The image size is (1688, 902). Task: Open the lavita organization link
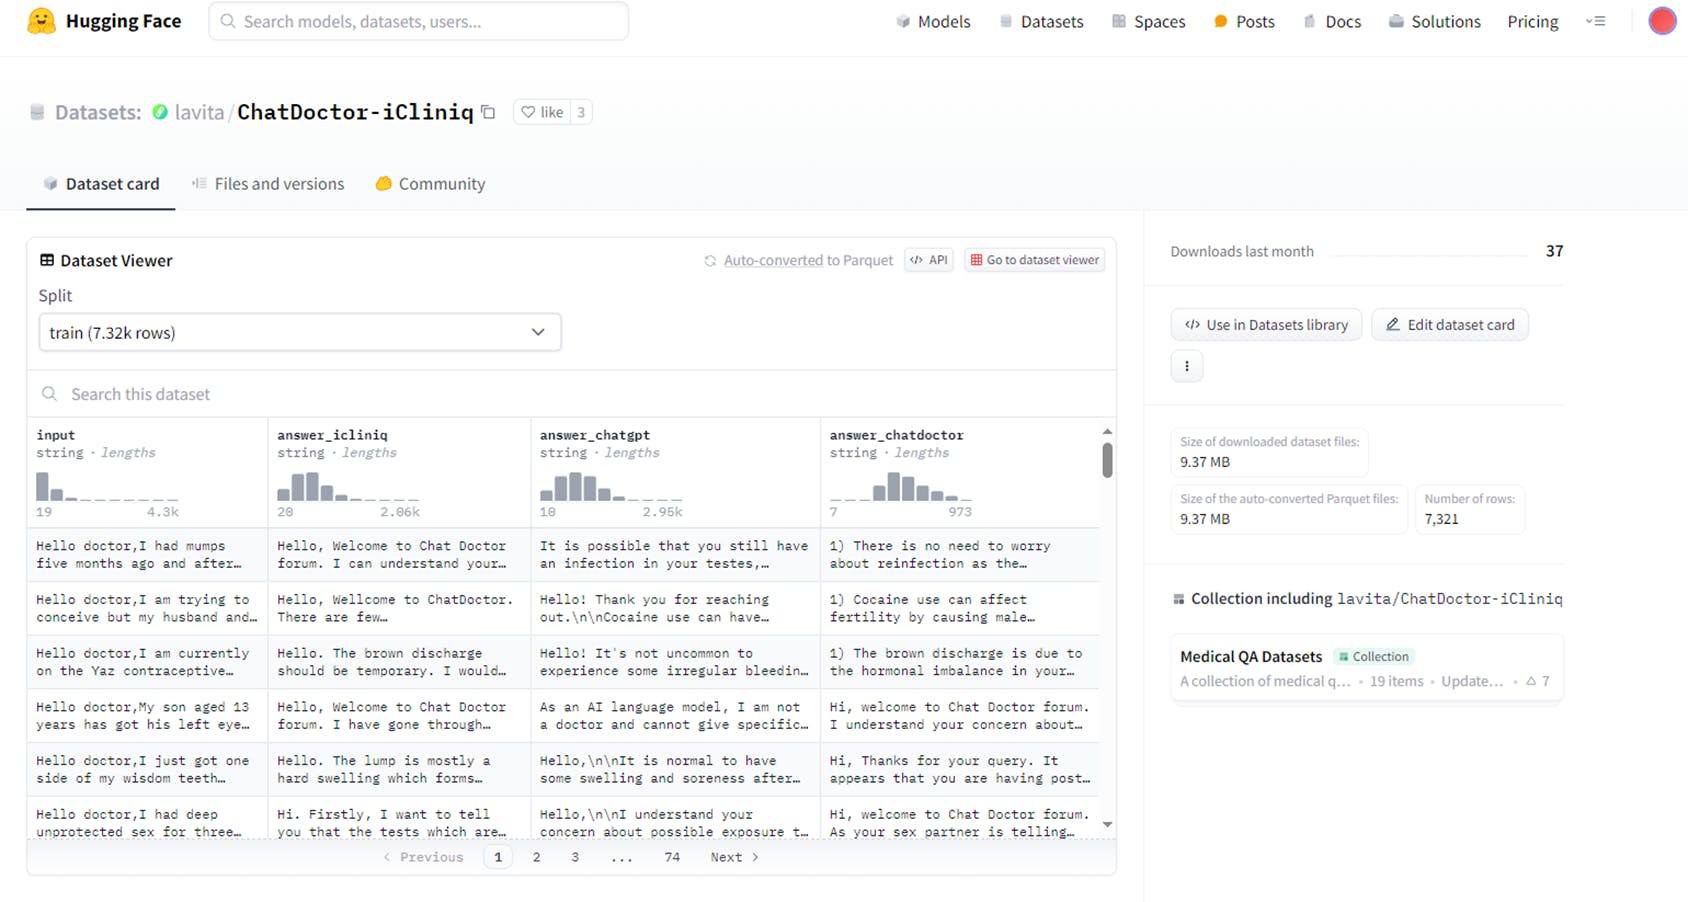(199, 112)
